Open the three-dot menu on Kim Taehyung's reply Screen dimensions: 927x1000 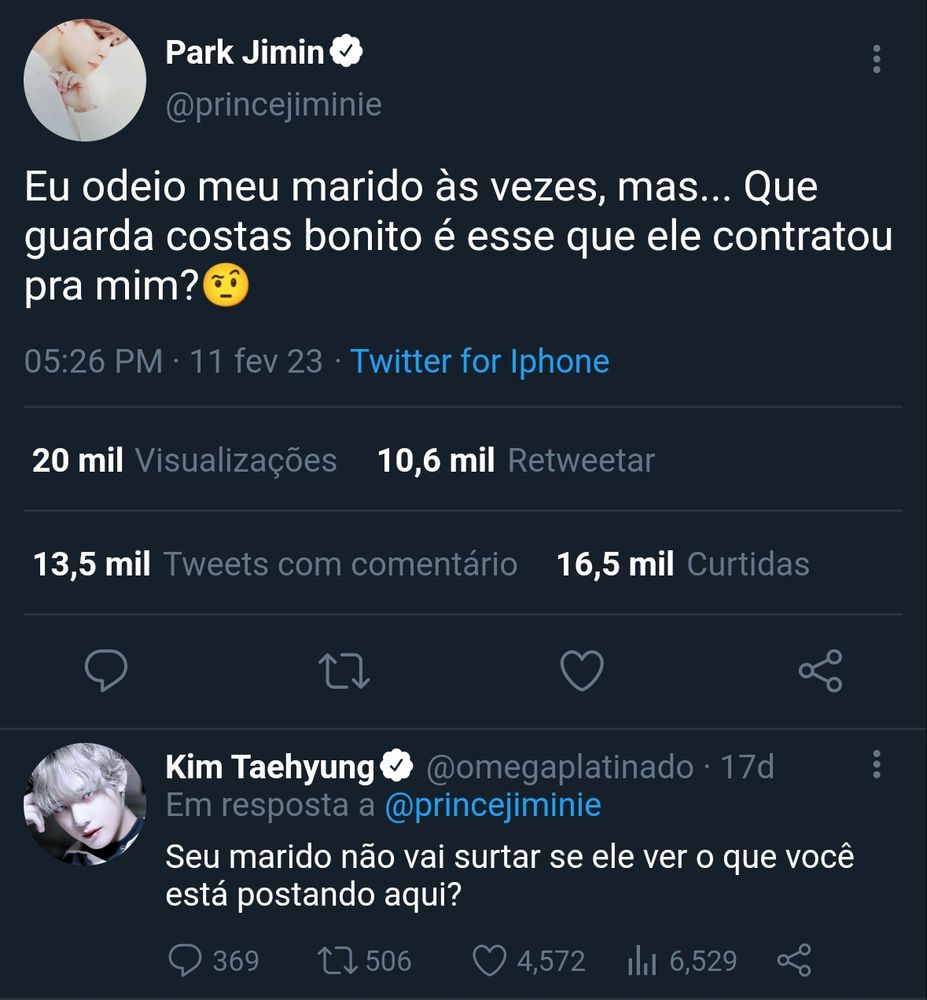(877, 764)
